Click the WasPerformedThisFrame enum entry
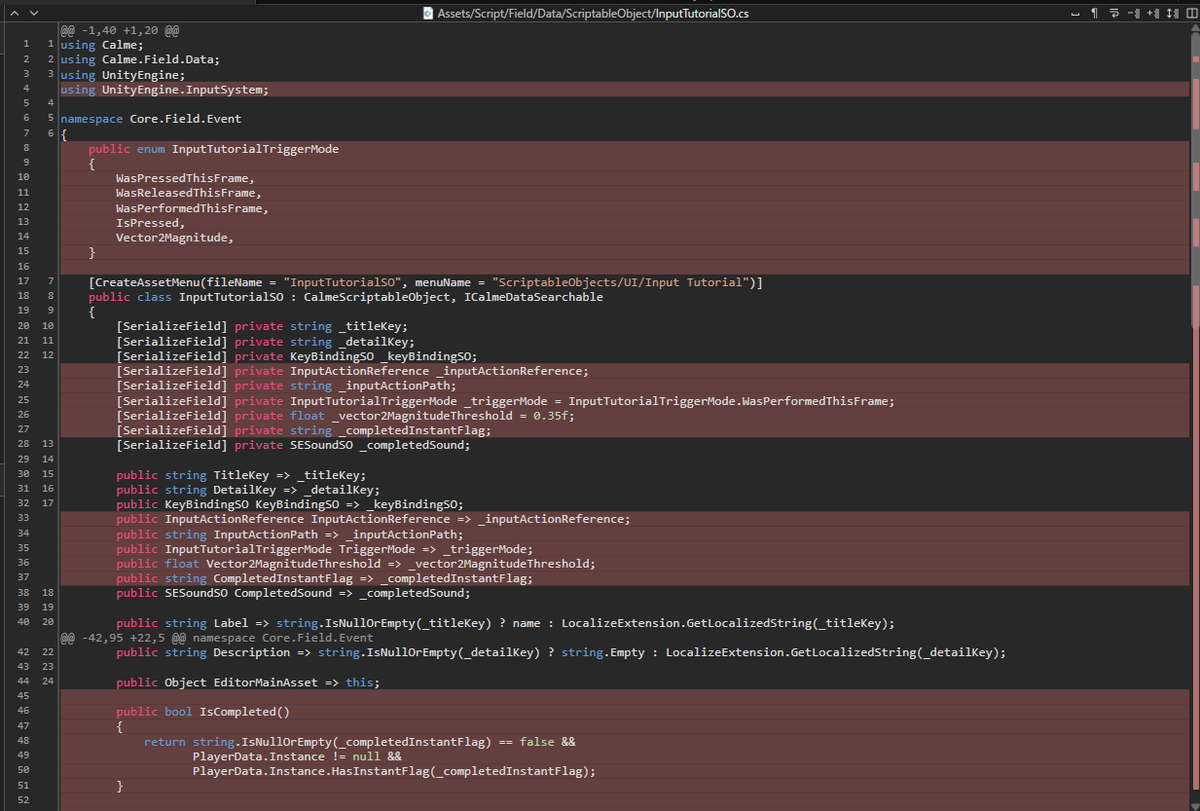The image size is (1200, 811). click(192, 208)
